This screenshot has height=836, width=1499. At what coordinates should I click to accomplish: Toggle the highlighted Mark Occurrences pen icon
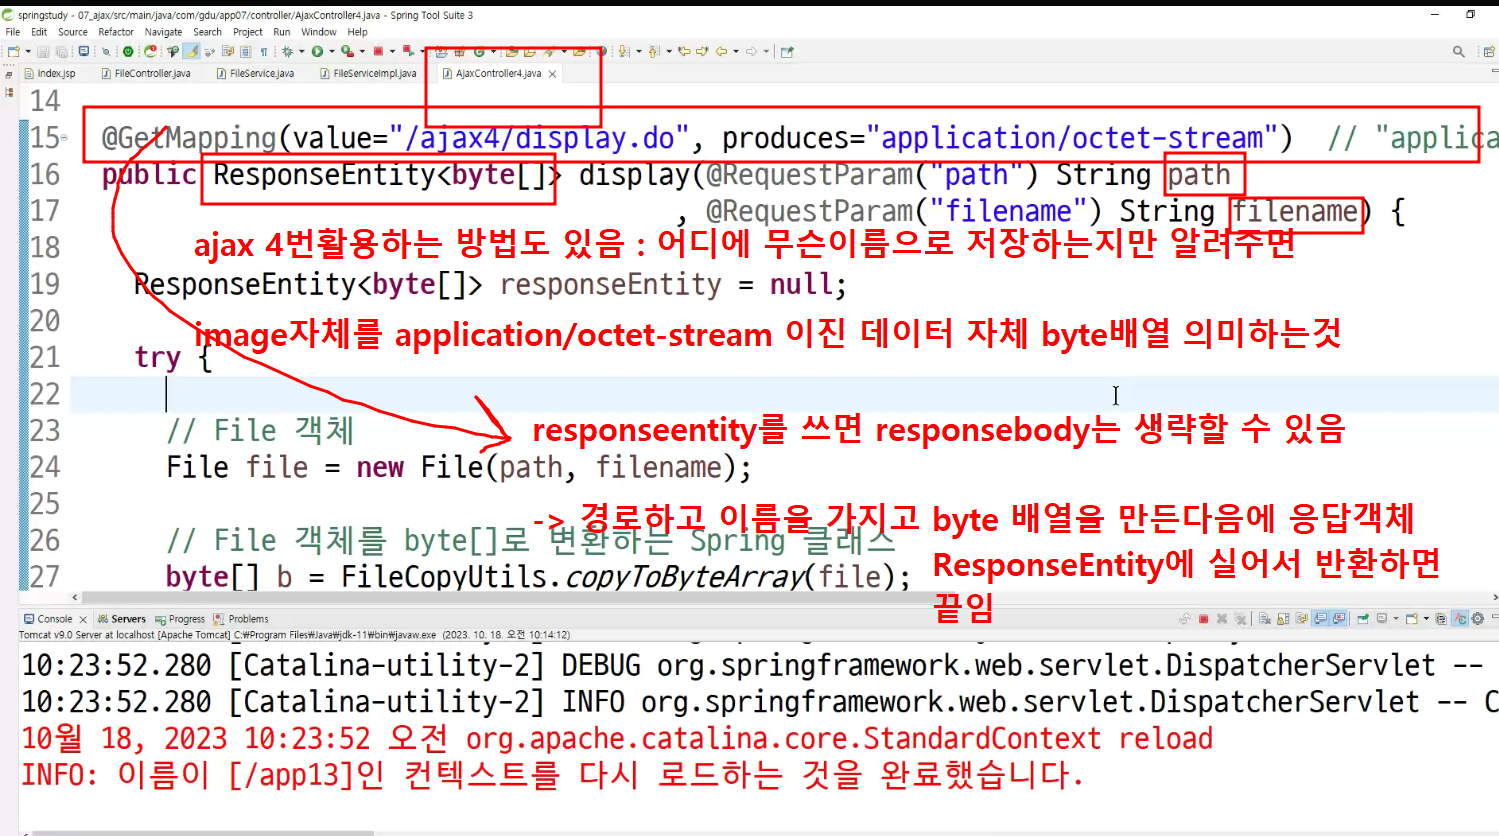click(x=190, y=51)
